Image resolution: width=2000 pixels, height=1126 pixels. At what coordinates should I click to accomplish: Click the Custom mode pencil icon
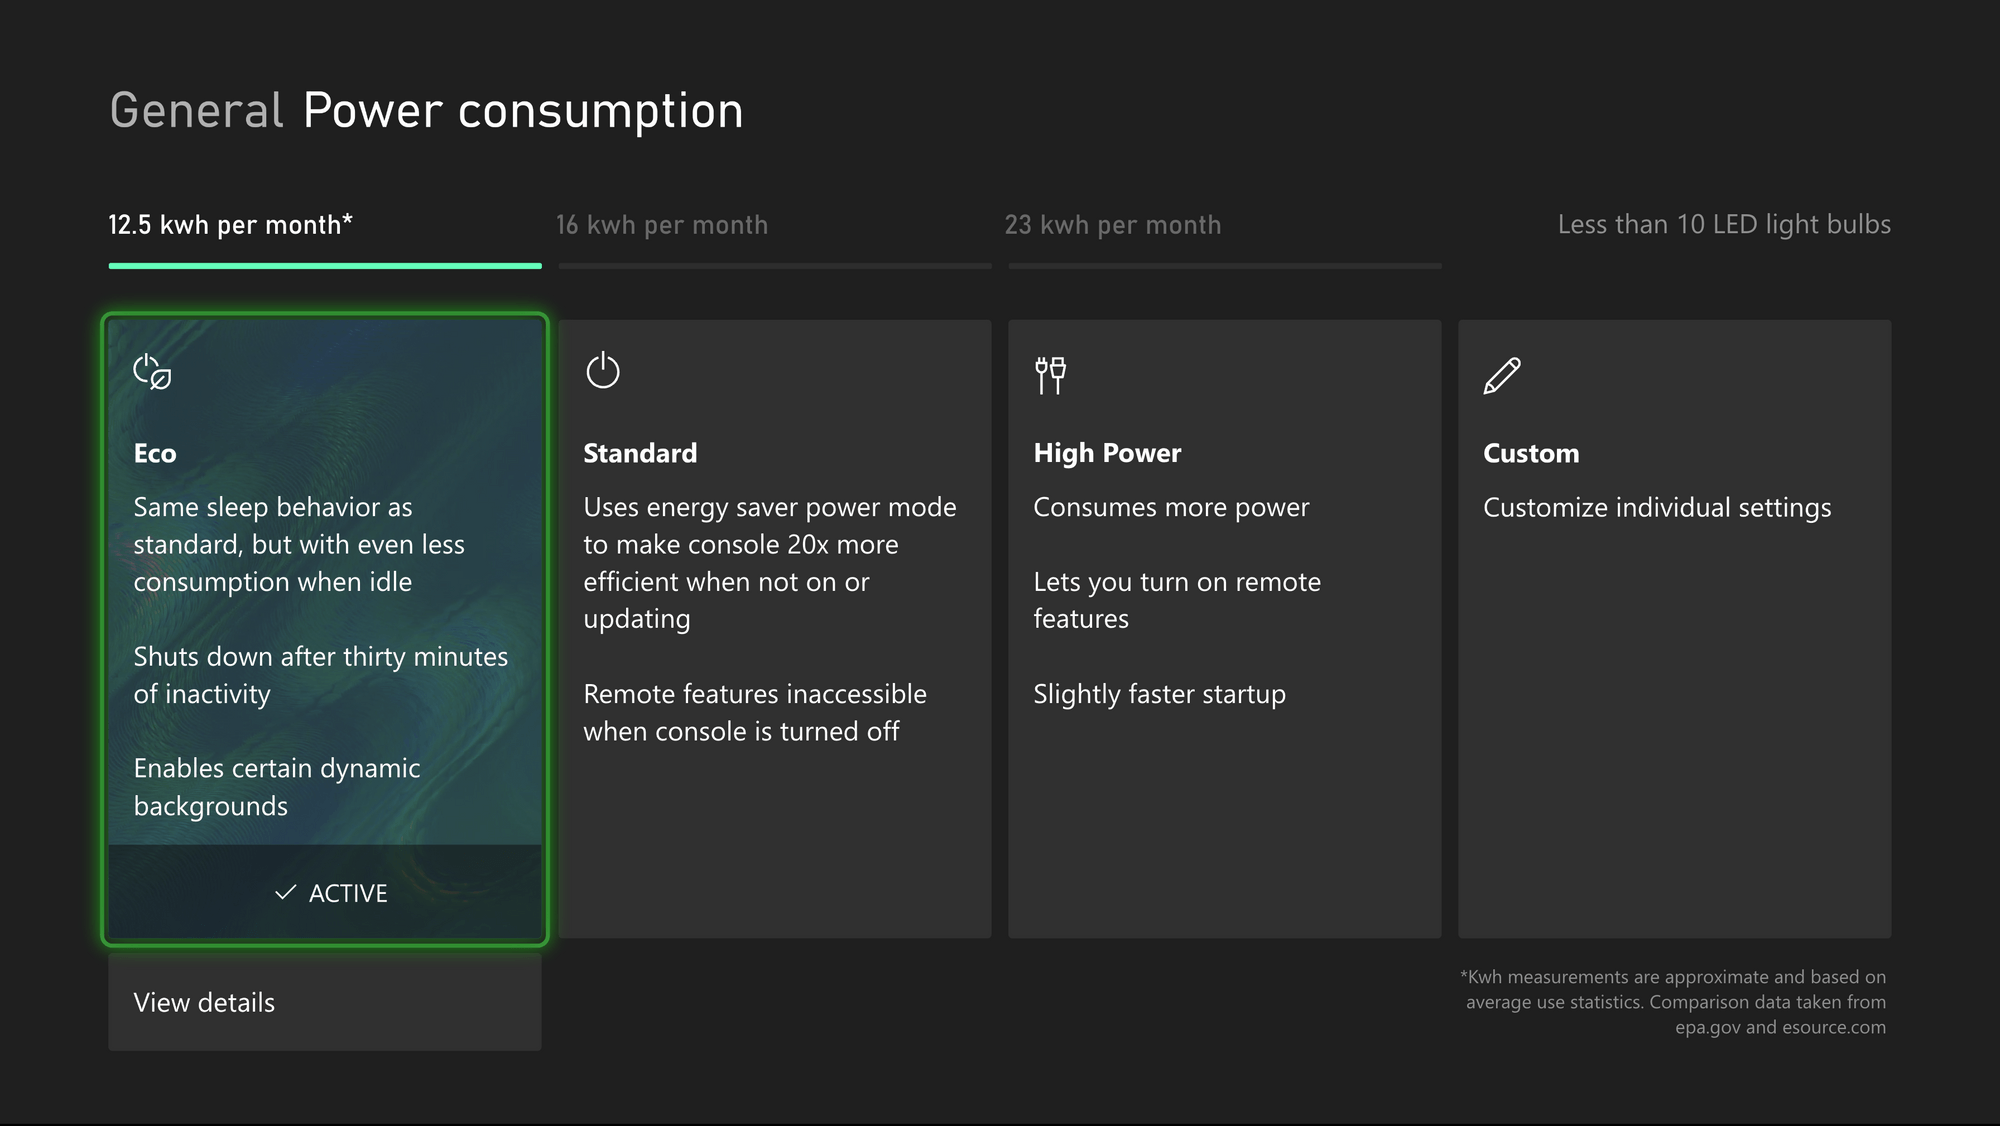pos(1500,375)
